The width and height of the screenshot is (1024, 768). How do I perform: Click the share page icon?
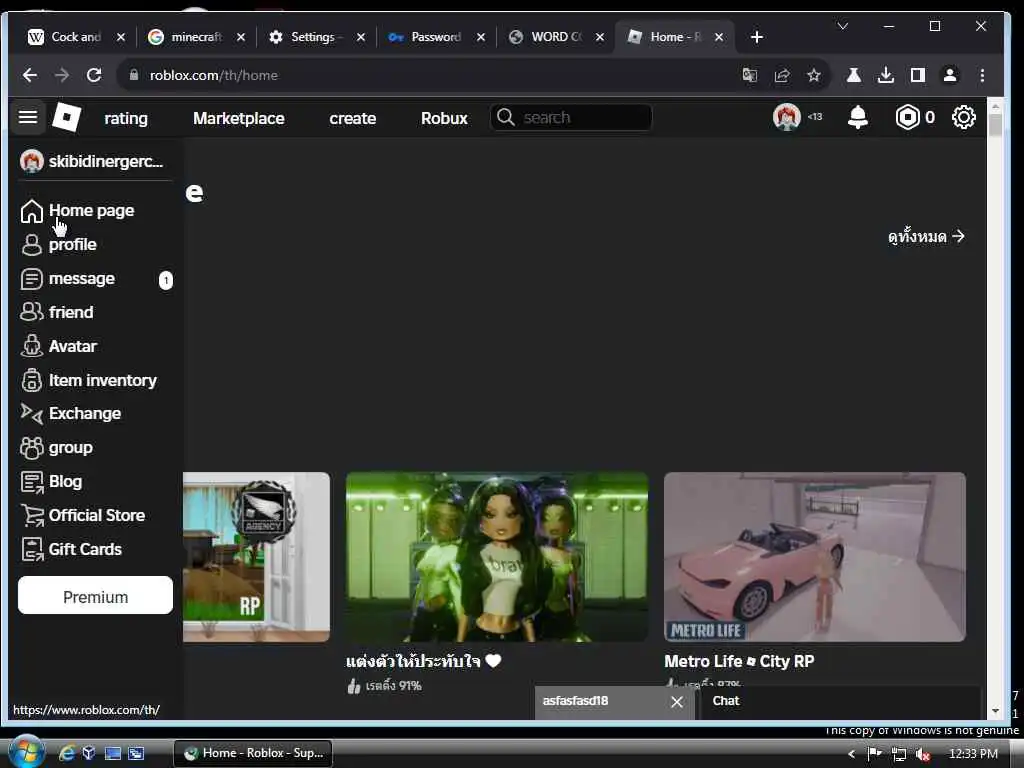point(782,76)
